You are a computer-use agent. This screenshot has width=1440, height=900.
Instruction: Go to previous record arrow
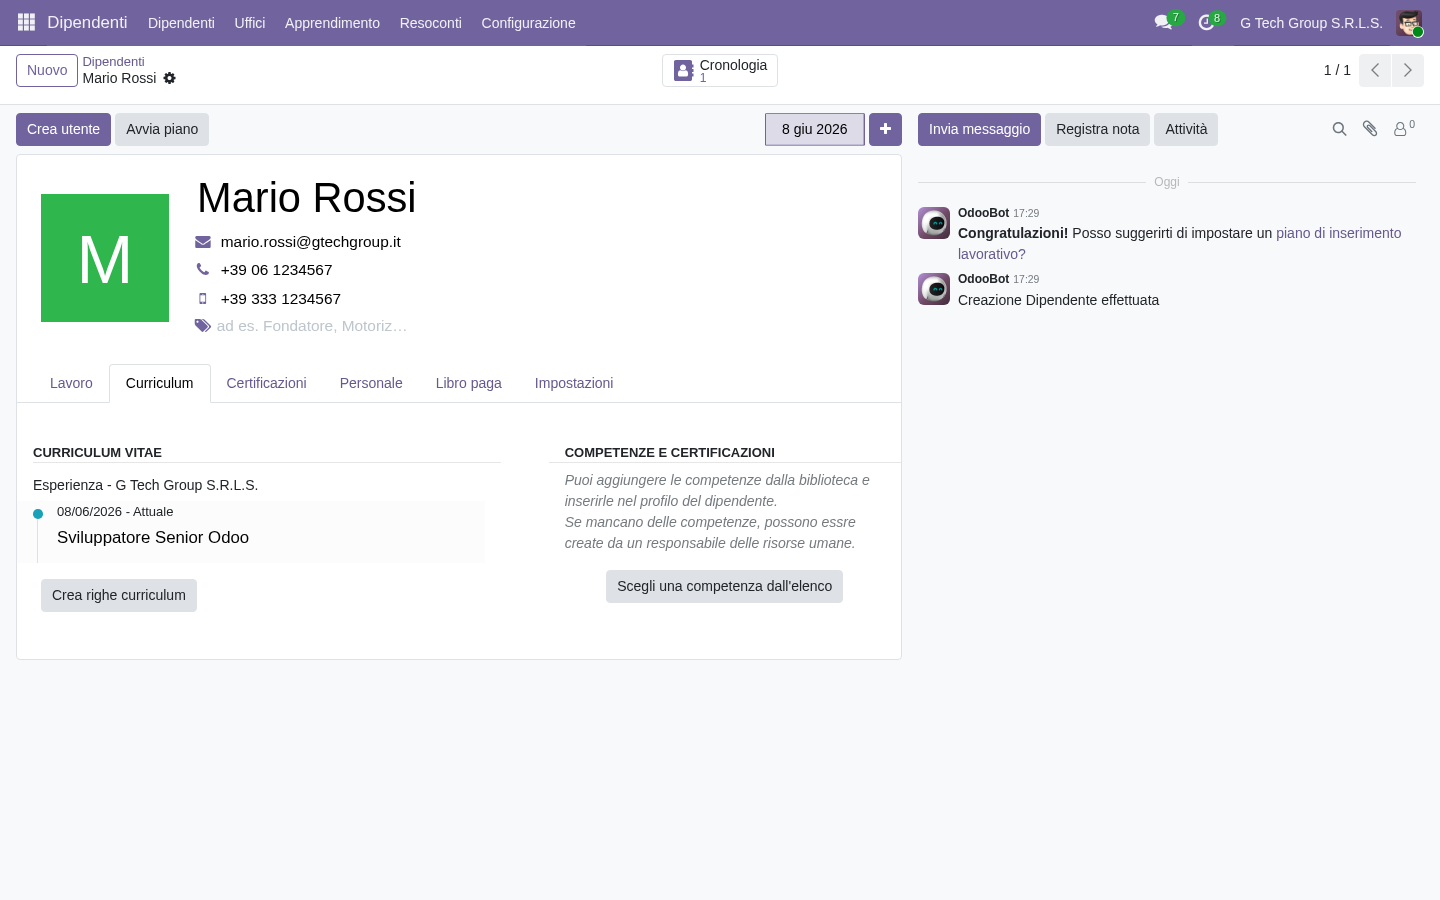point(1375,70)
